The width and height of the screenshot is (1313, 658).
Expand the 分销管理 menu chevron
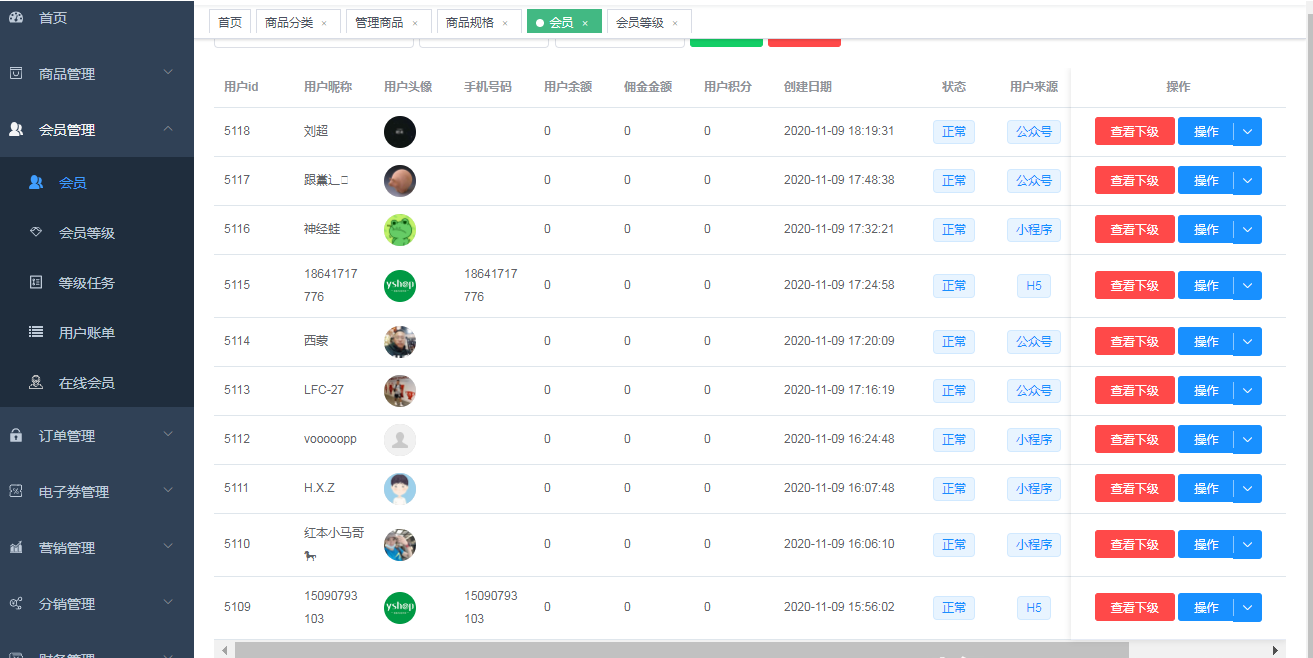[x=168, y=602]
